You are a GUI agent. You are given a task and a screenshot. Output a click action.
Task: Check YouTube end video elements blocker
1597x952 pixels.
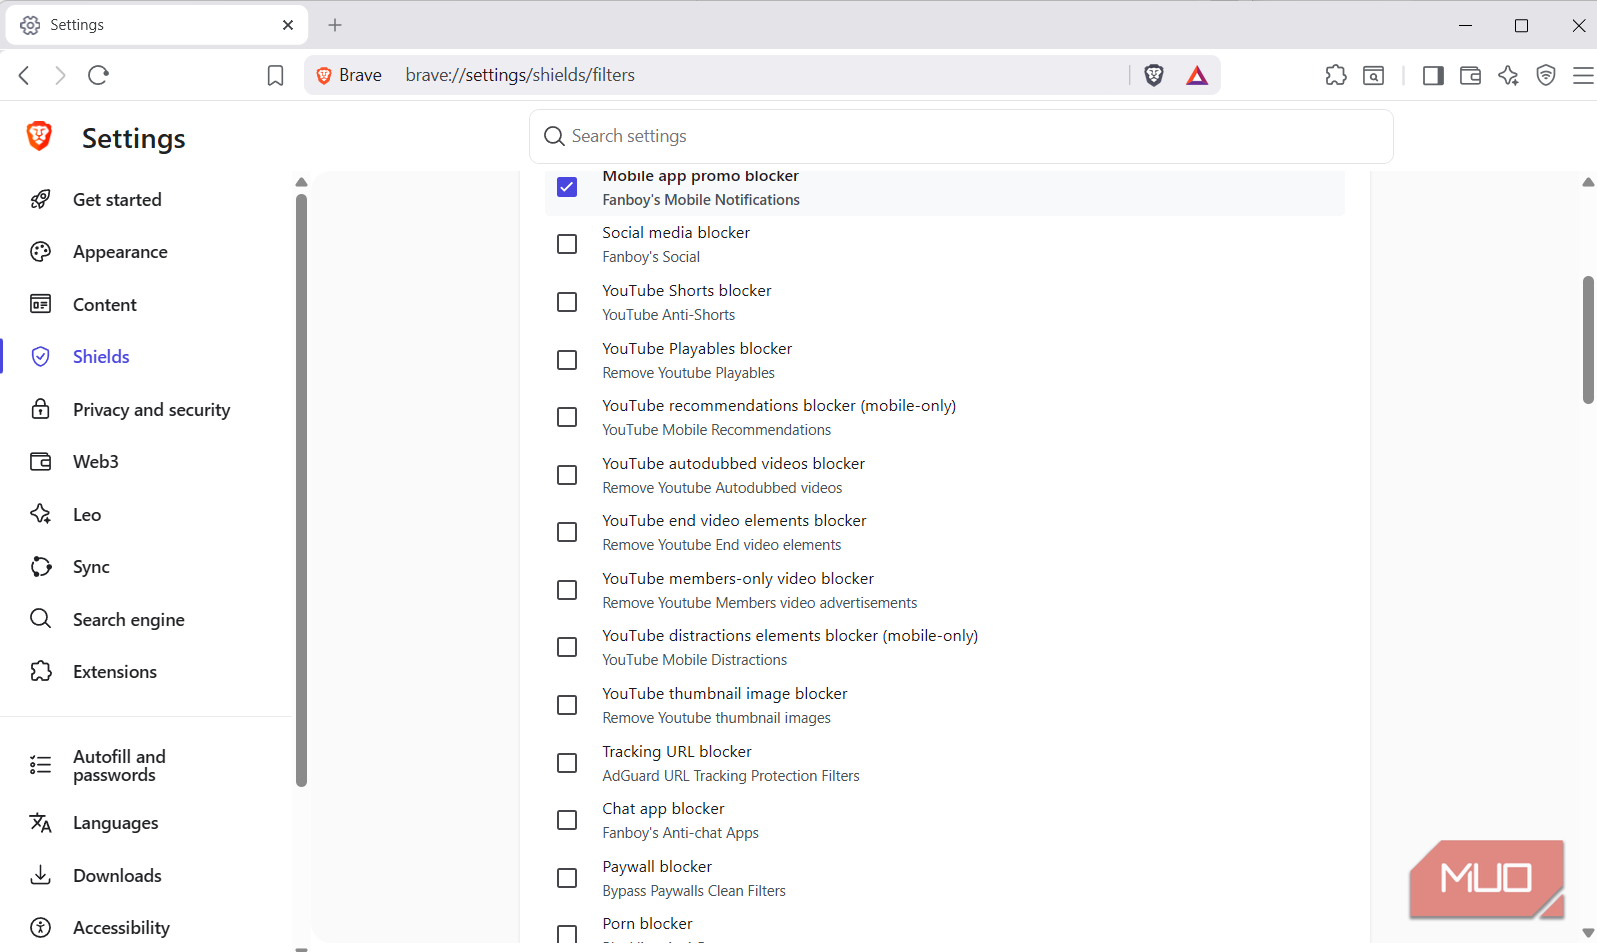coord(567,532)
